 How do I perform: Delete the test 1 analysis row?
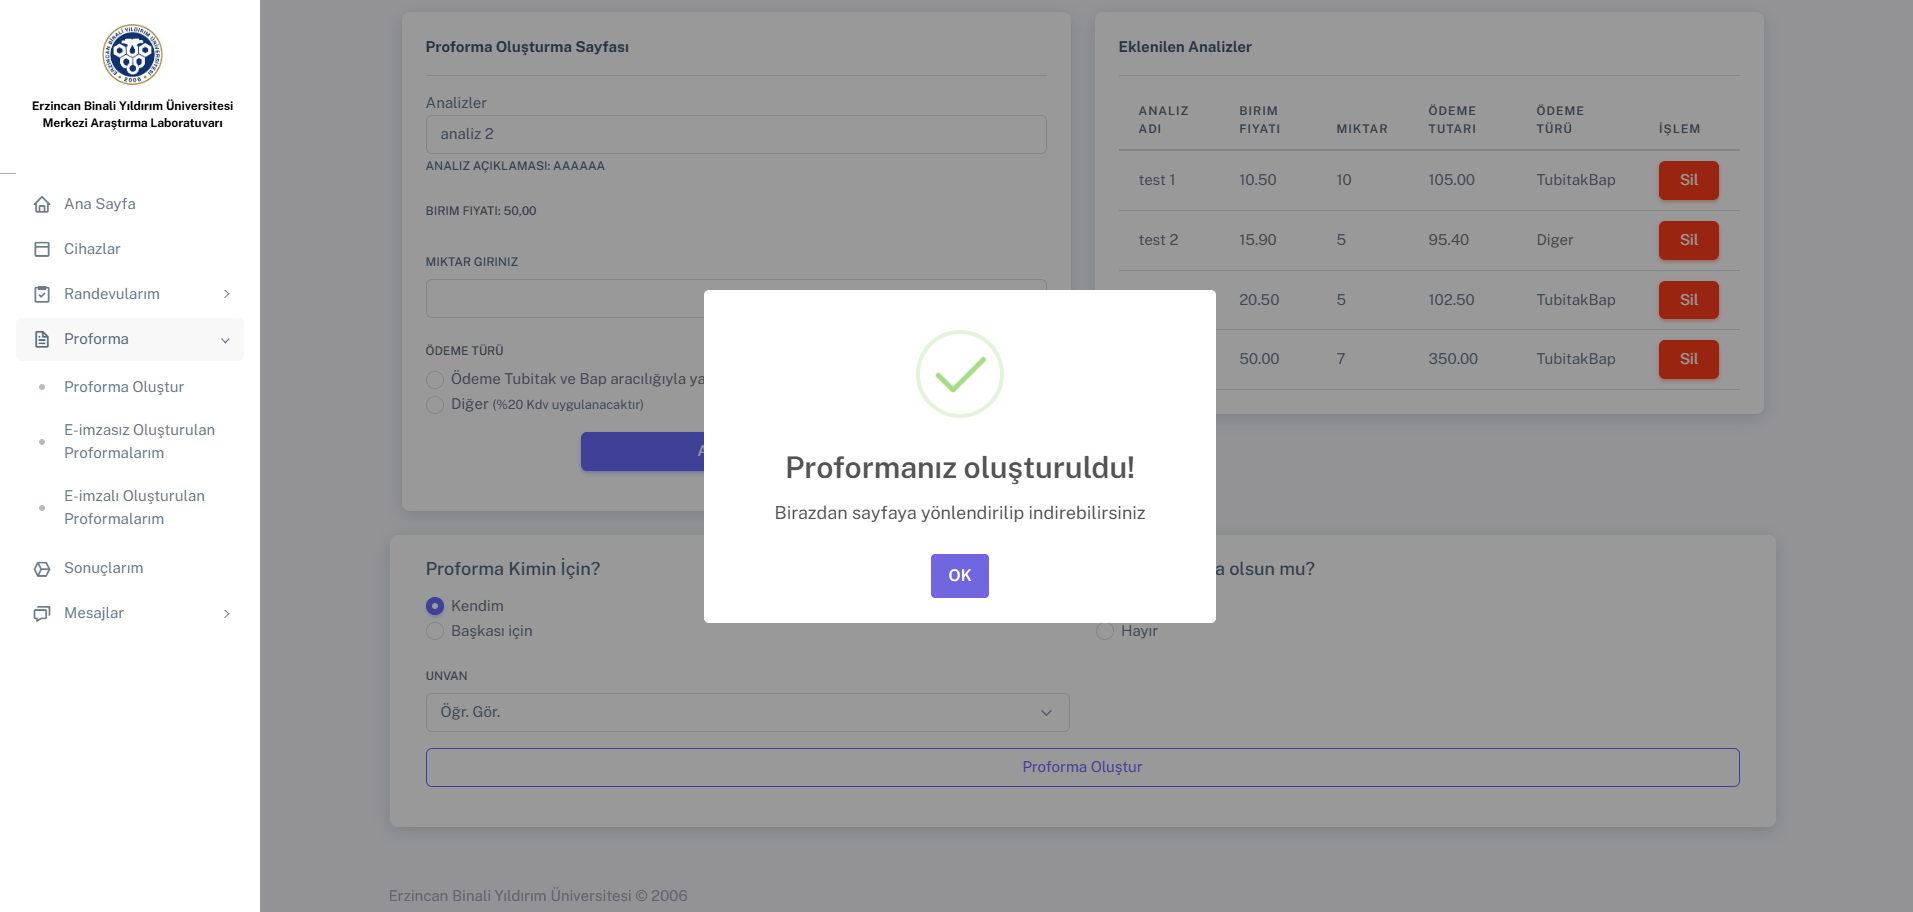[1688, 180]
